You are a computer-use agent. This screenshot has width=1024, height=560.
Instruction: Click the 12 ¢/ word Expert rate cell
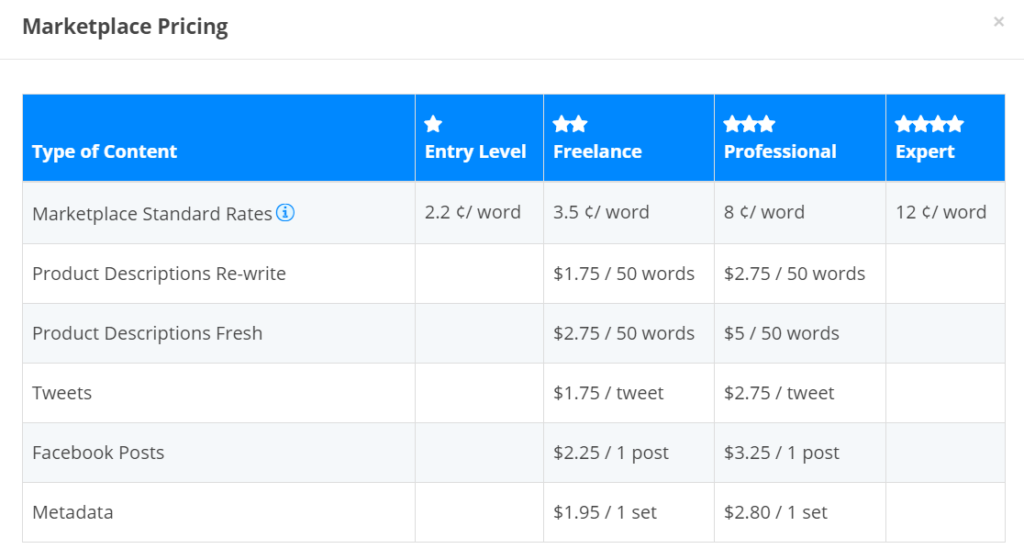[941, 212]
